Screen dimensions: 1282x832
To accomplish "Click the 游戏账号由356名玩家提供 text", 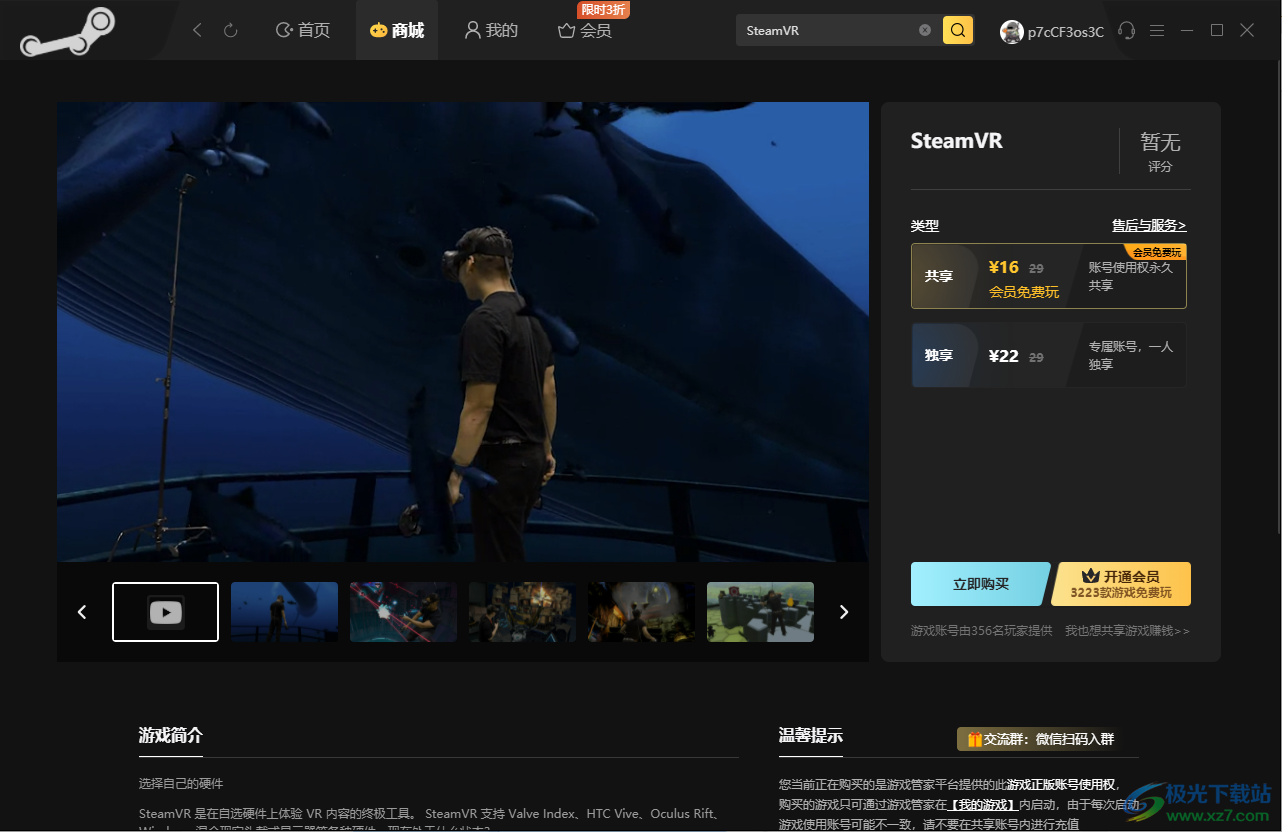I will tap(981, 631).
